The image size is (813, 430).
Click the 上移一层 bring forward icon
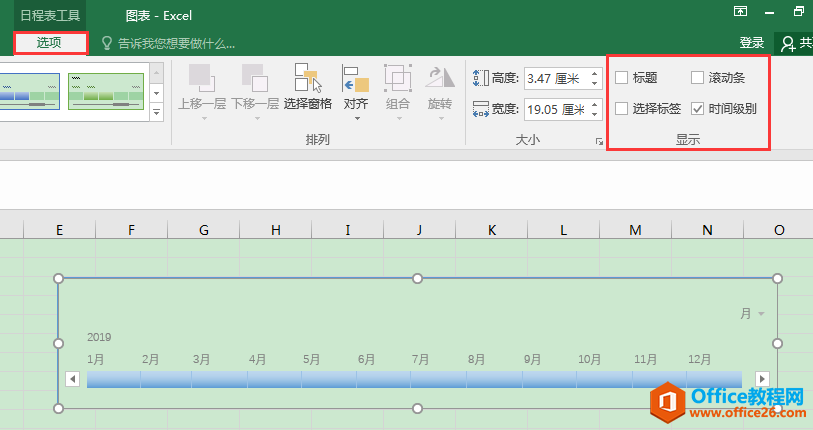[202, 78]
